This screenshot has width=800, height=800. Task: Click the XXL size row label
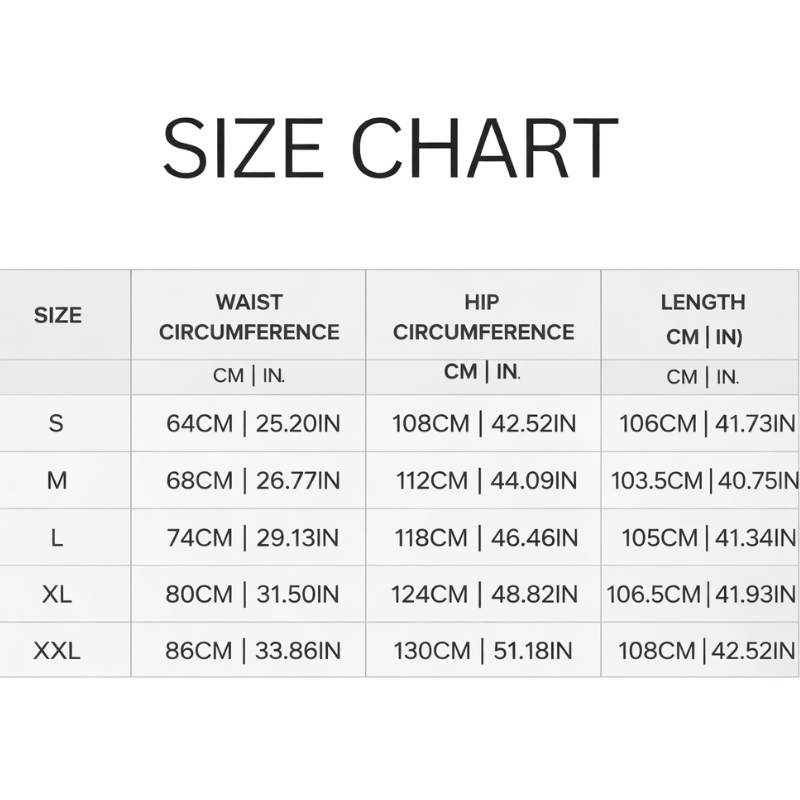coord(57,652)
